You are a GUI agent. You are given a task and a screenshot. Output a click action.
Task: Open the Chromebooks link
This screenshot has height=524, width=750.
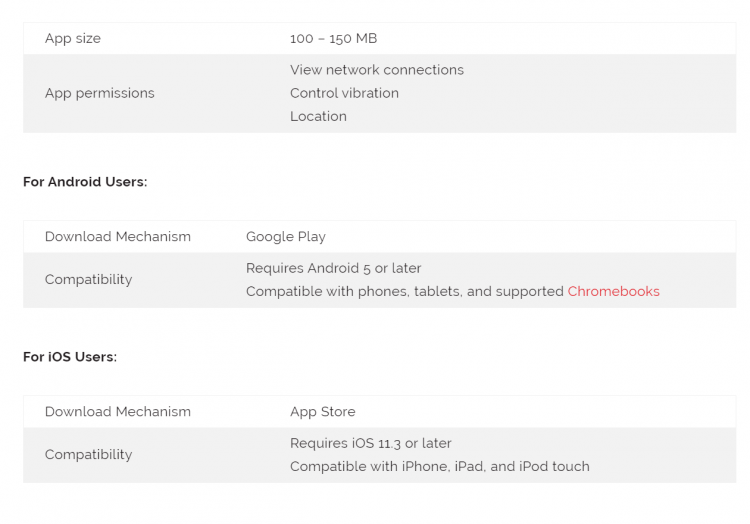click(613, 291)
